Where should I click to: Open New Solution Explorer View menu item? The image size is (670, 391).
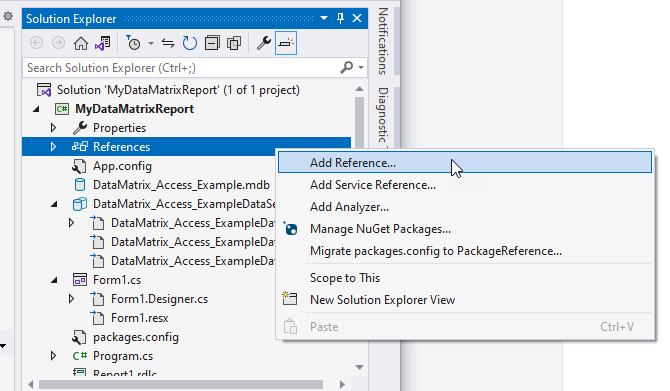(465, 300)
